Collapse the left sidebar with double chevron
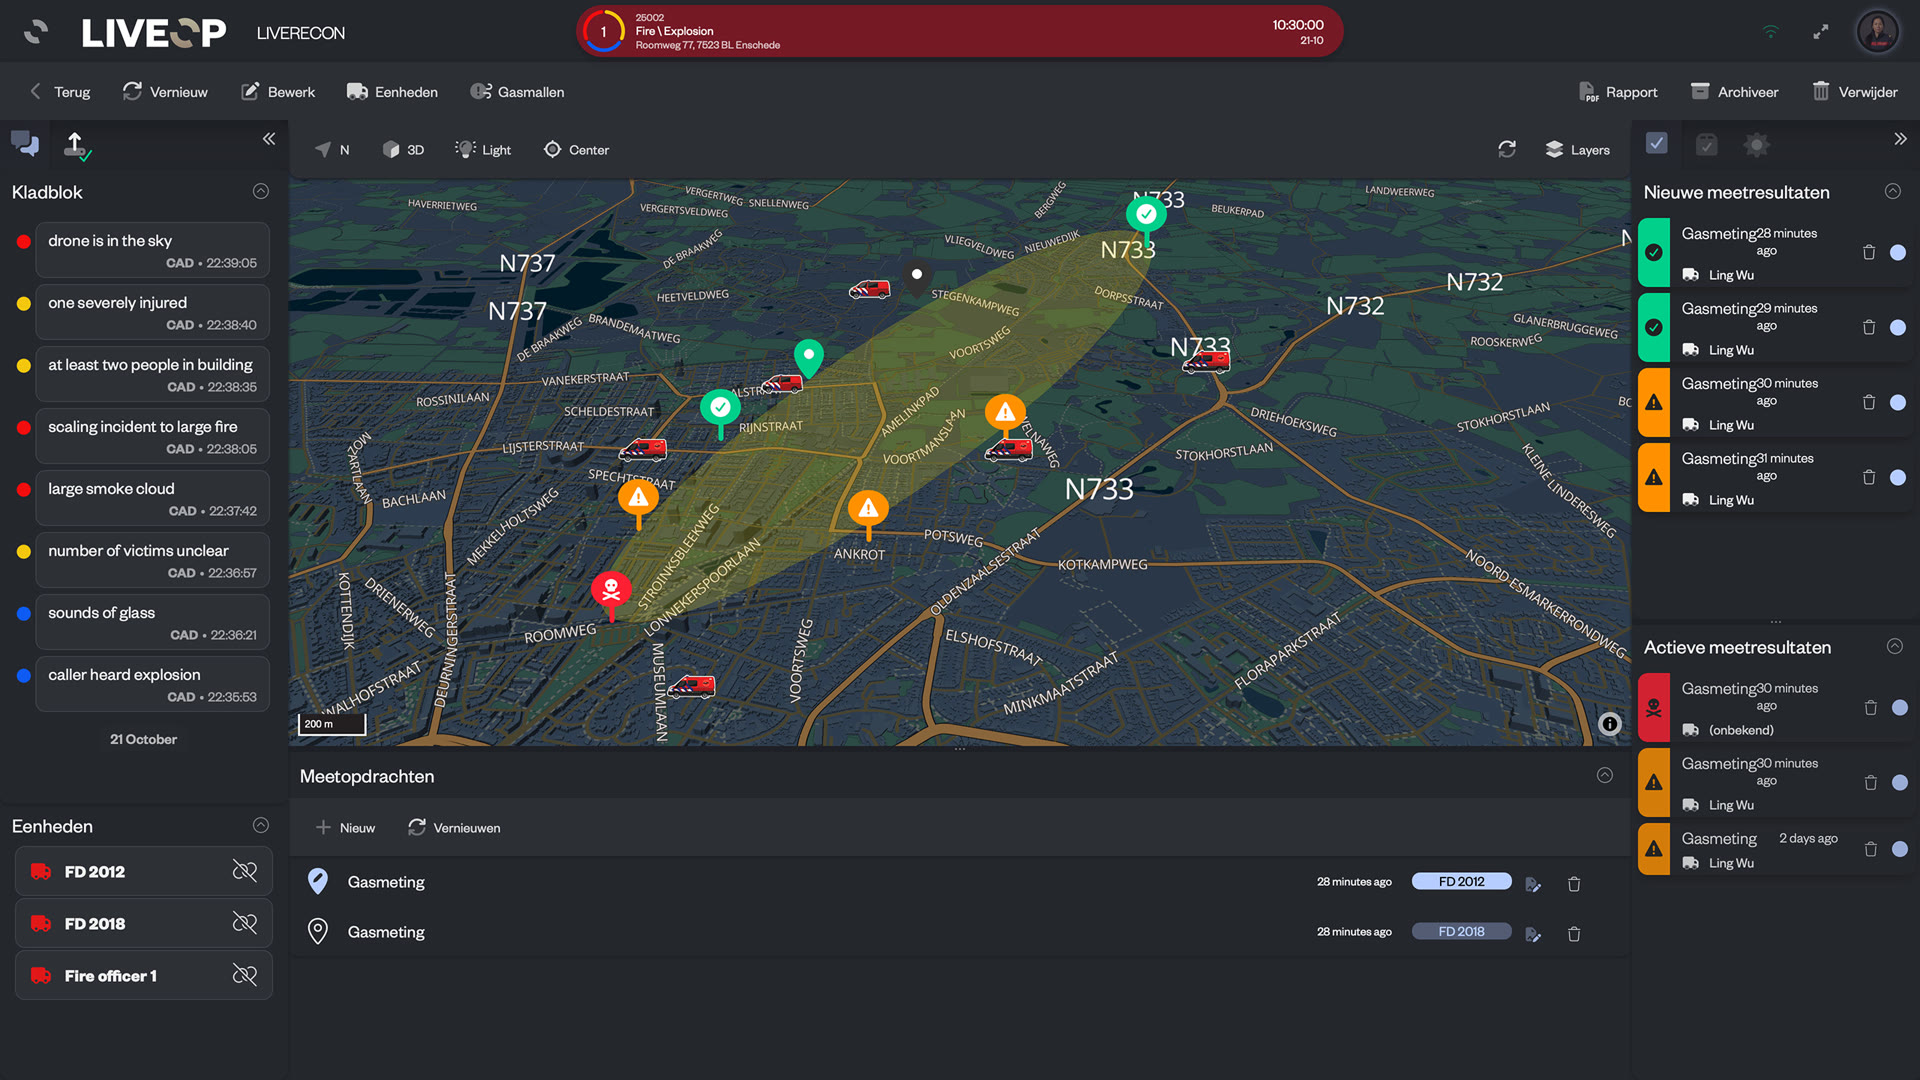This screenshot has width=1920, height=1080. click(x=269, y=139)
